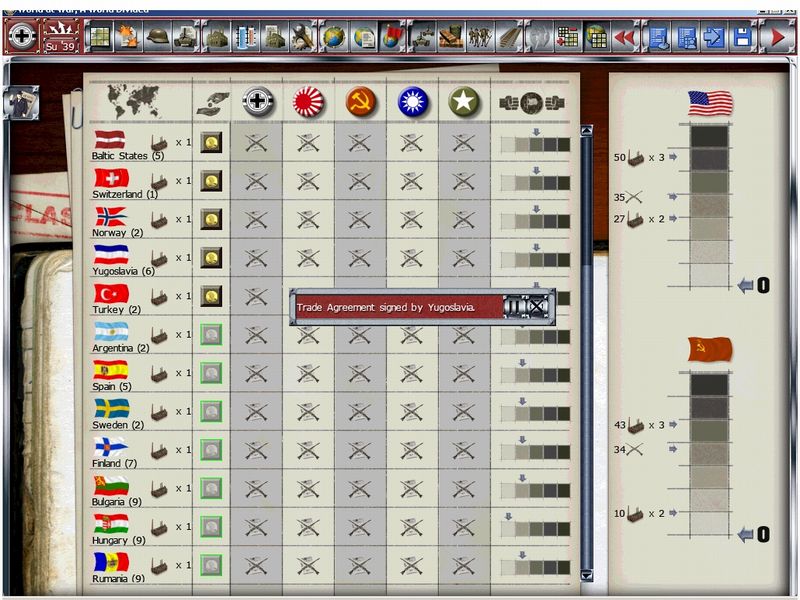Click the USA flag in right panel
The height and width of the screenshot is (600, 800).
[x=710, y=104]
